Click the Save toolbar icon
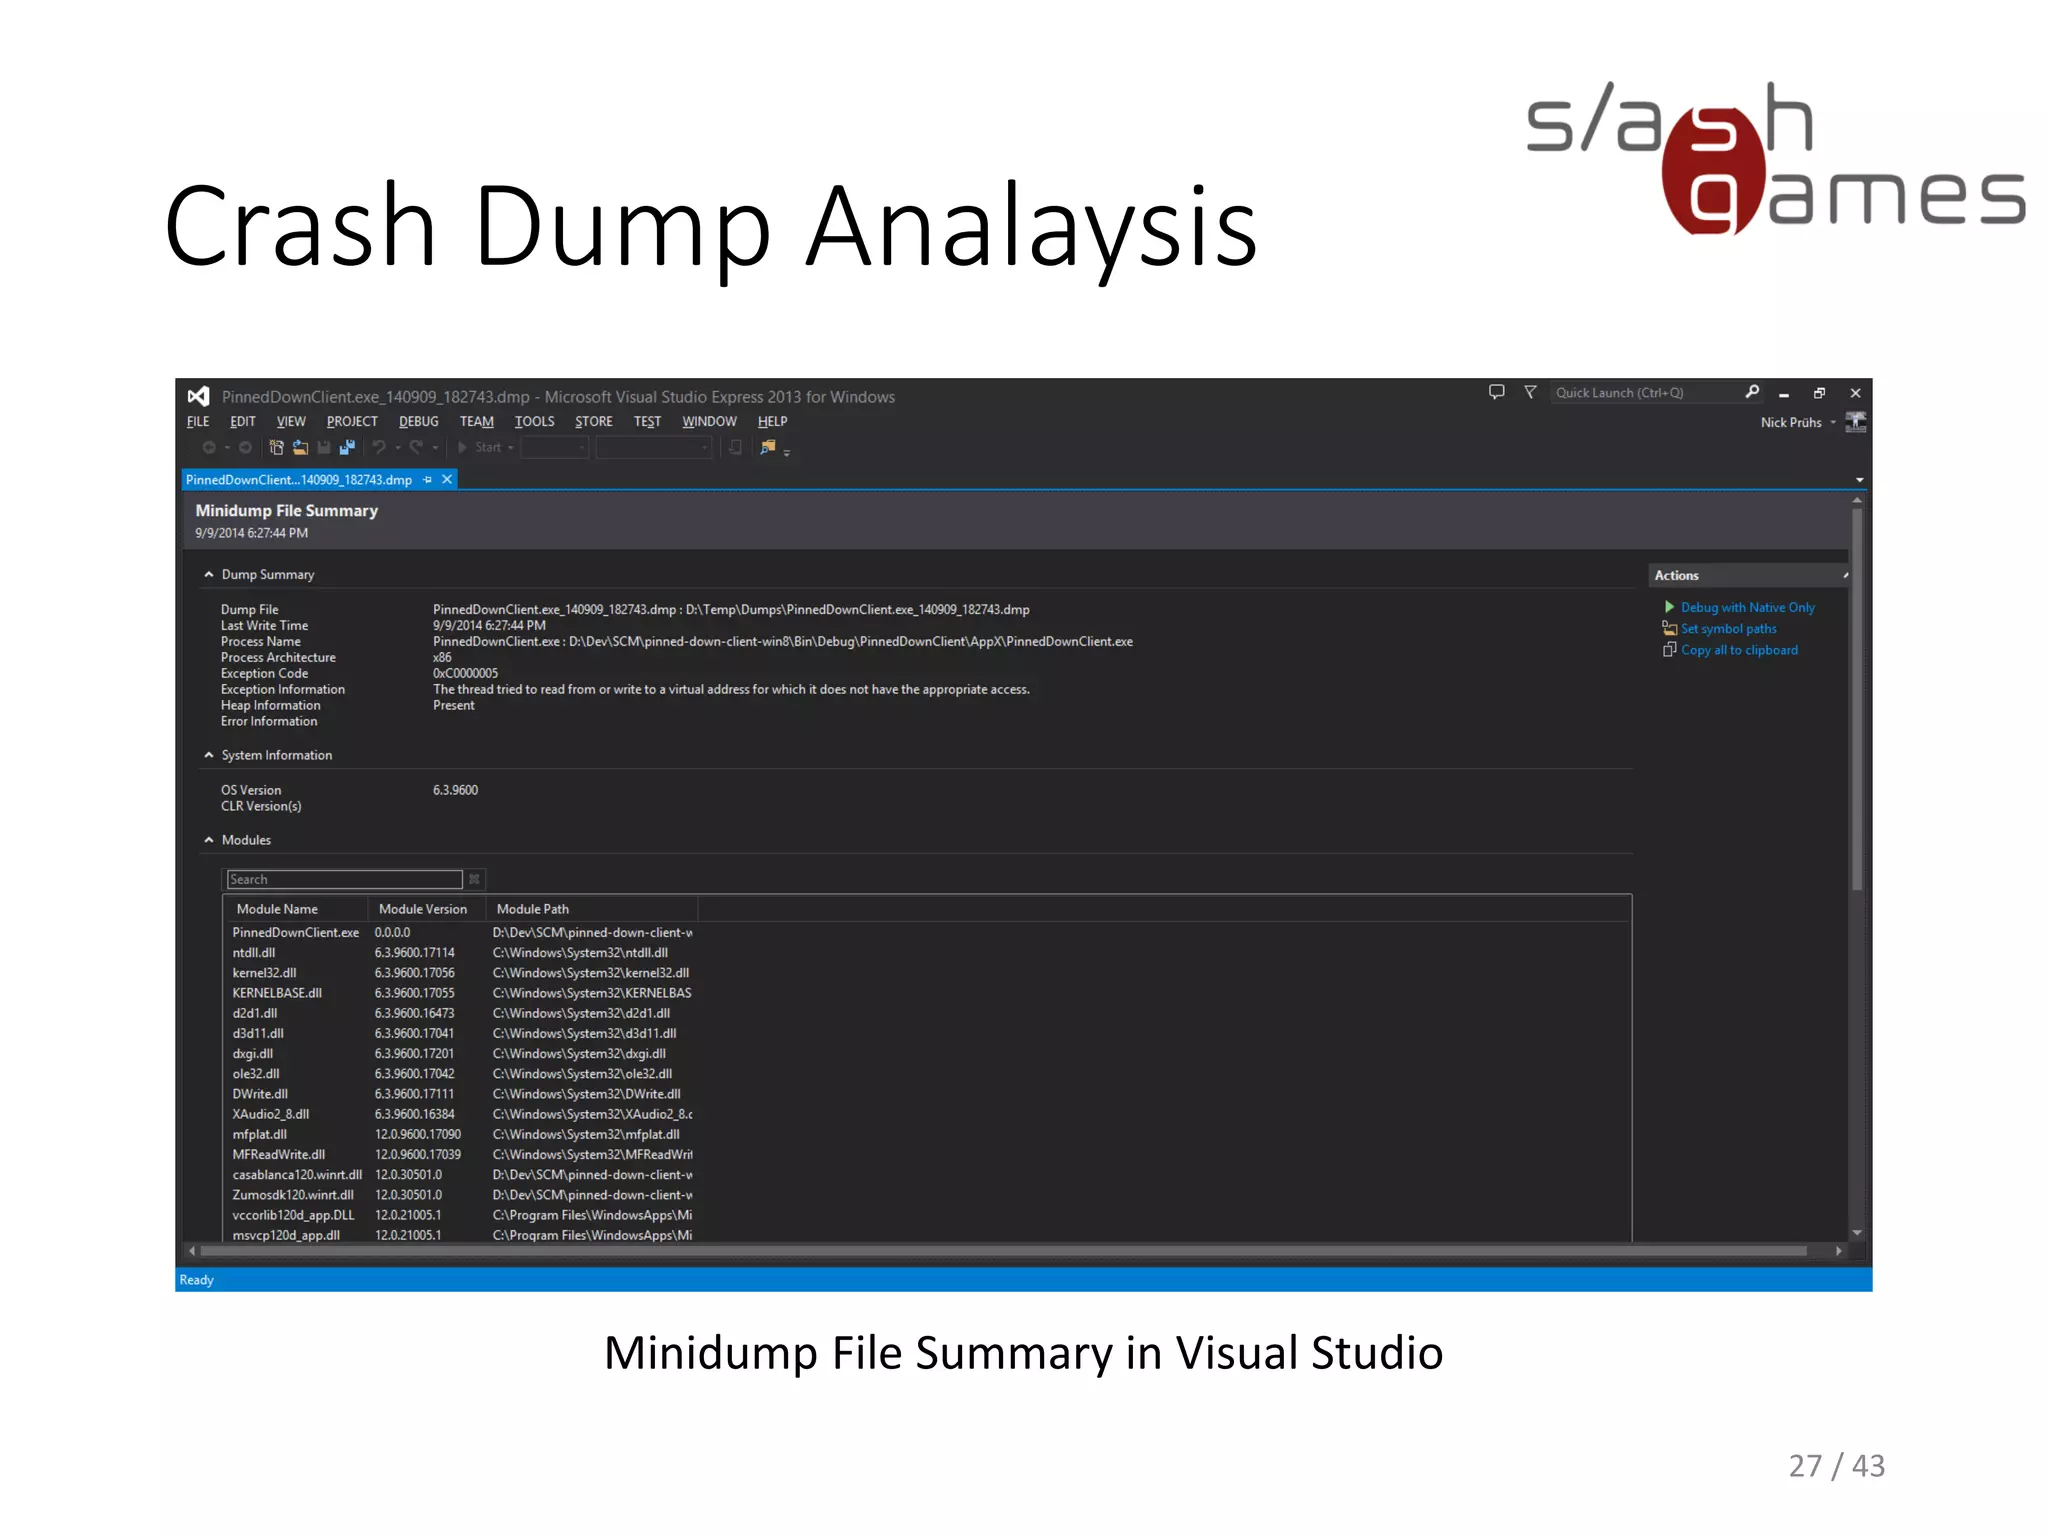The width and height of the screenshot is (2048, 1536). point(324,448)
